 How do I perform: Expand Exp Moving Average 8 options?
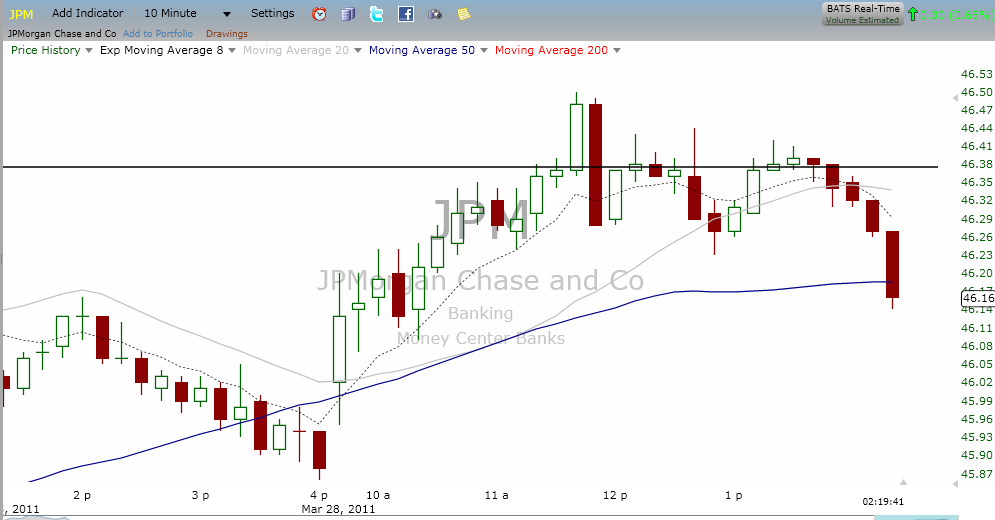(x=232, y=50)
